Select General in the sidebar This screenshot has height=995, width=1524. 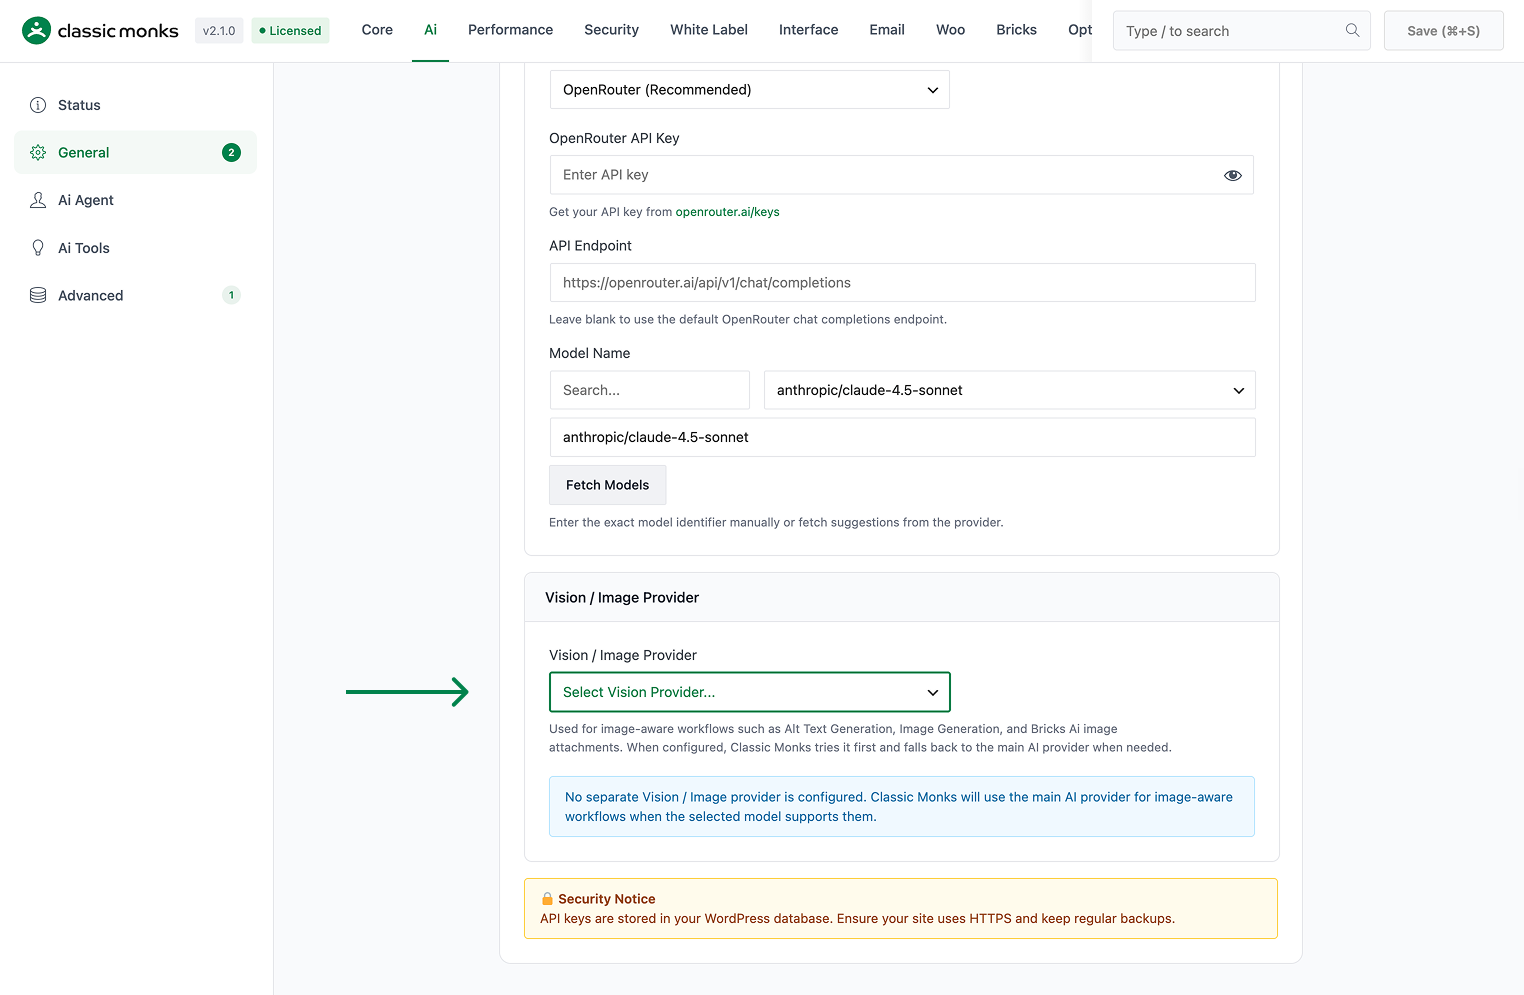(x=135, y=153)
